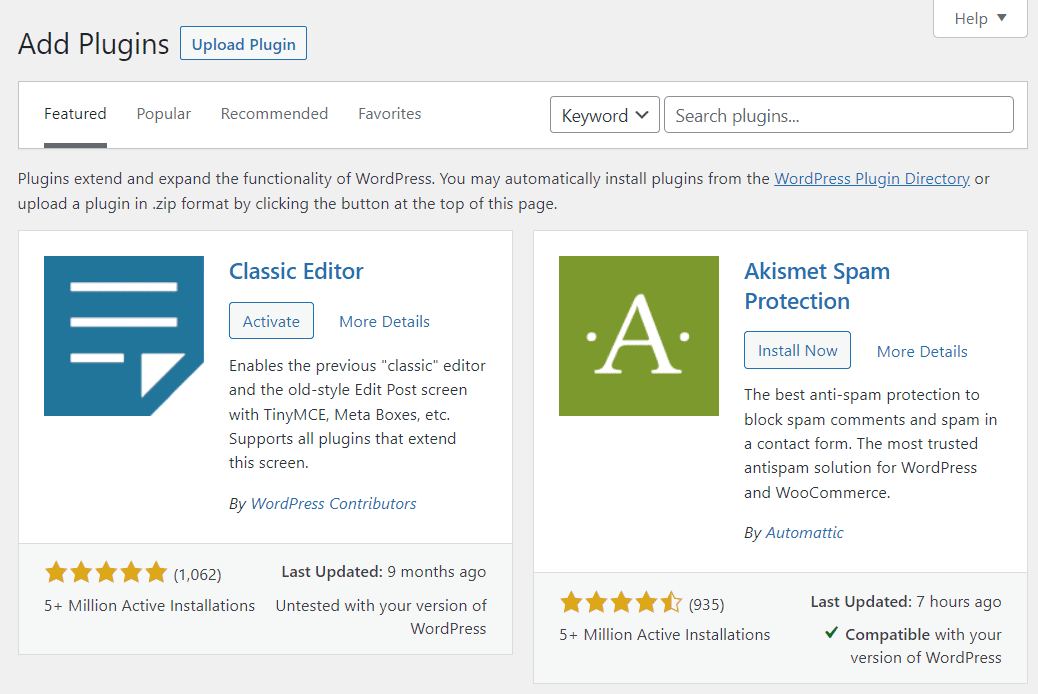Image resolution: width=1038 pixels, height=694 pixels.
Task: Switch to the Popular tab
Action: (x=163, y=113)
